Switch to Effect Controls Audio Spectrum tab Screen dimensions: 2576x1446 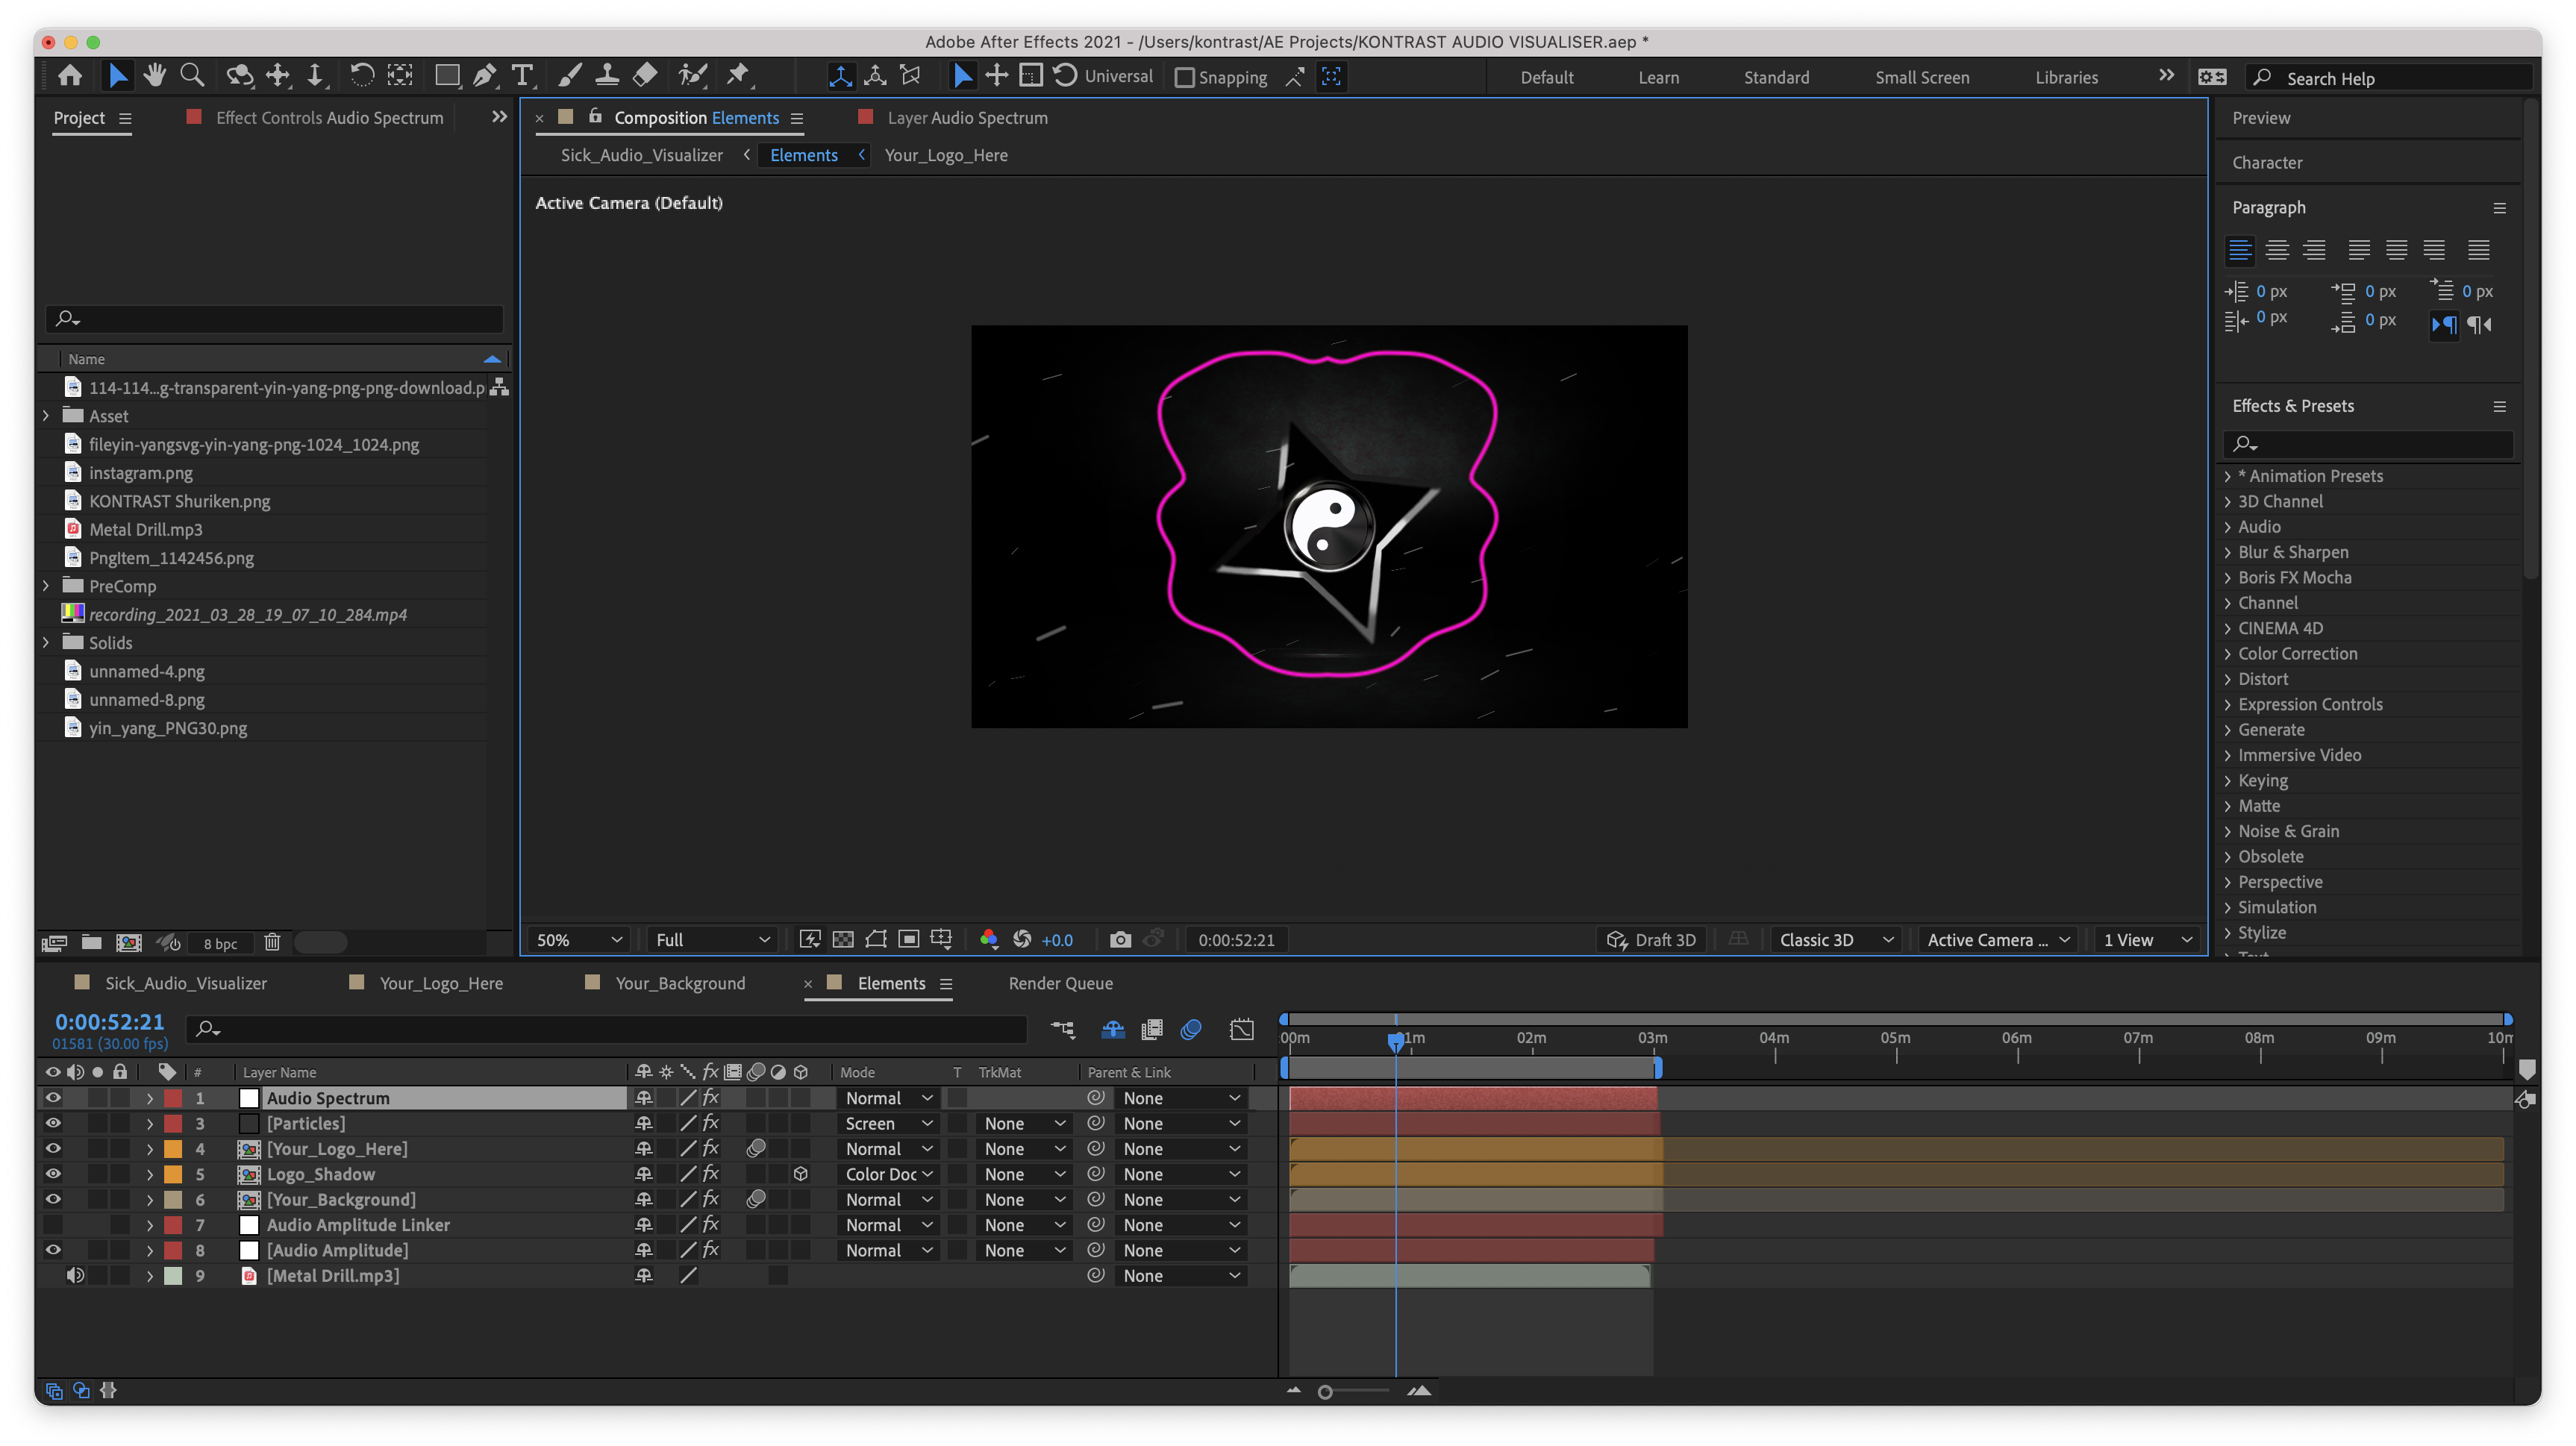click(329, 118)
